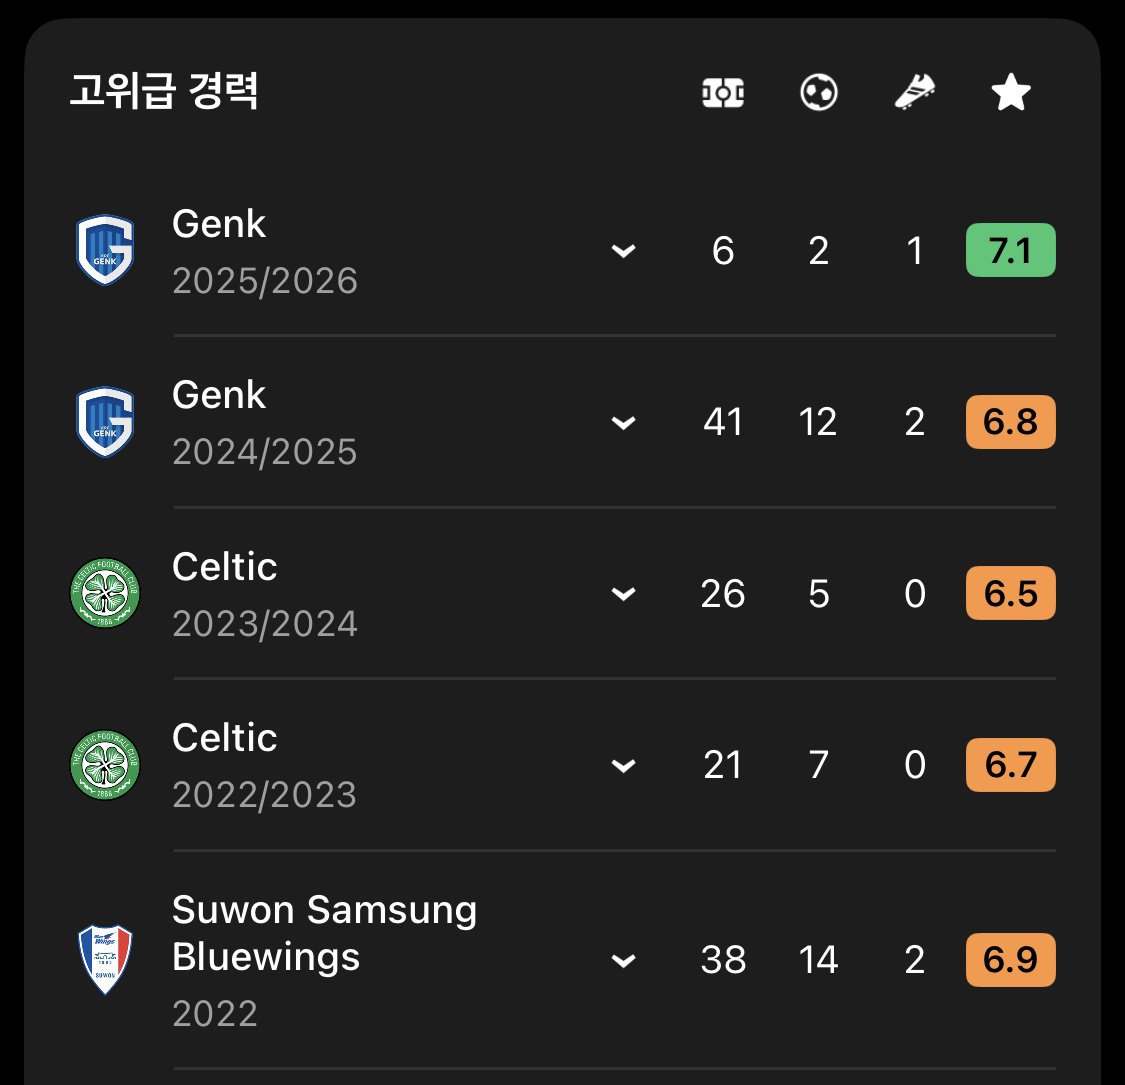The image size is (1125, 1085).
Task: Tap the goals soccer ball icon
Action: tap(819, 93)
